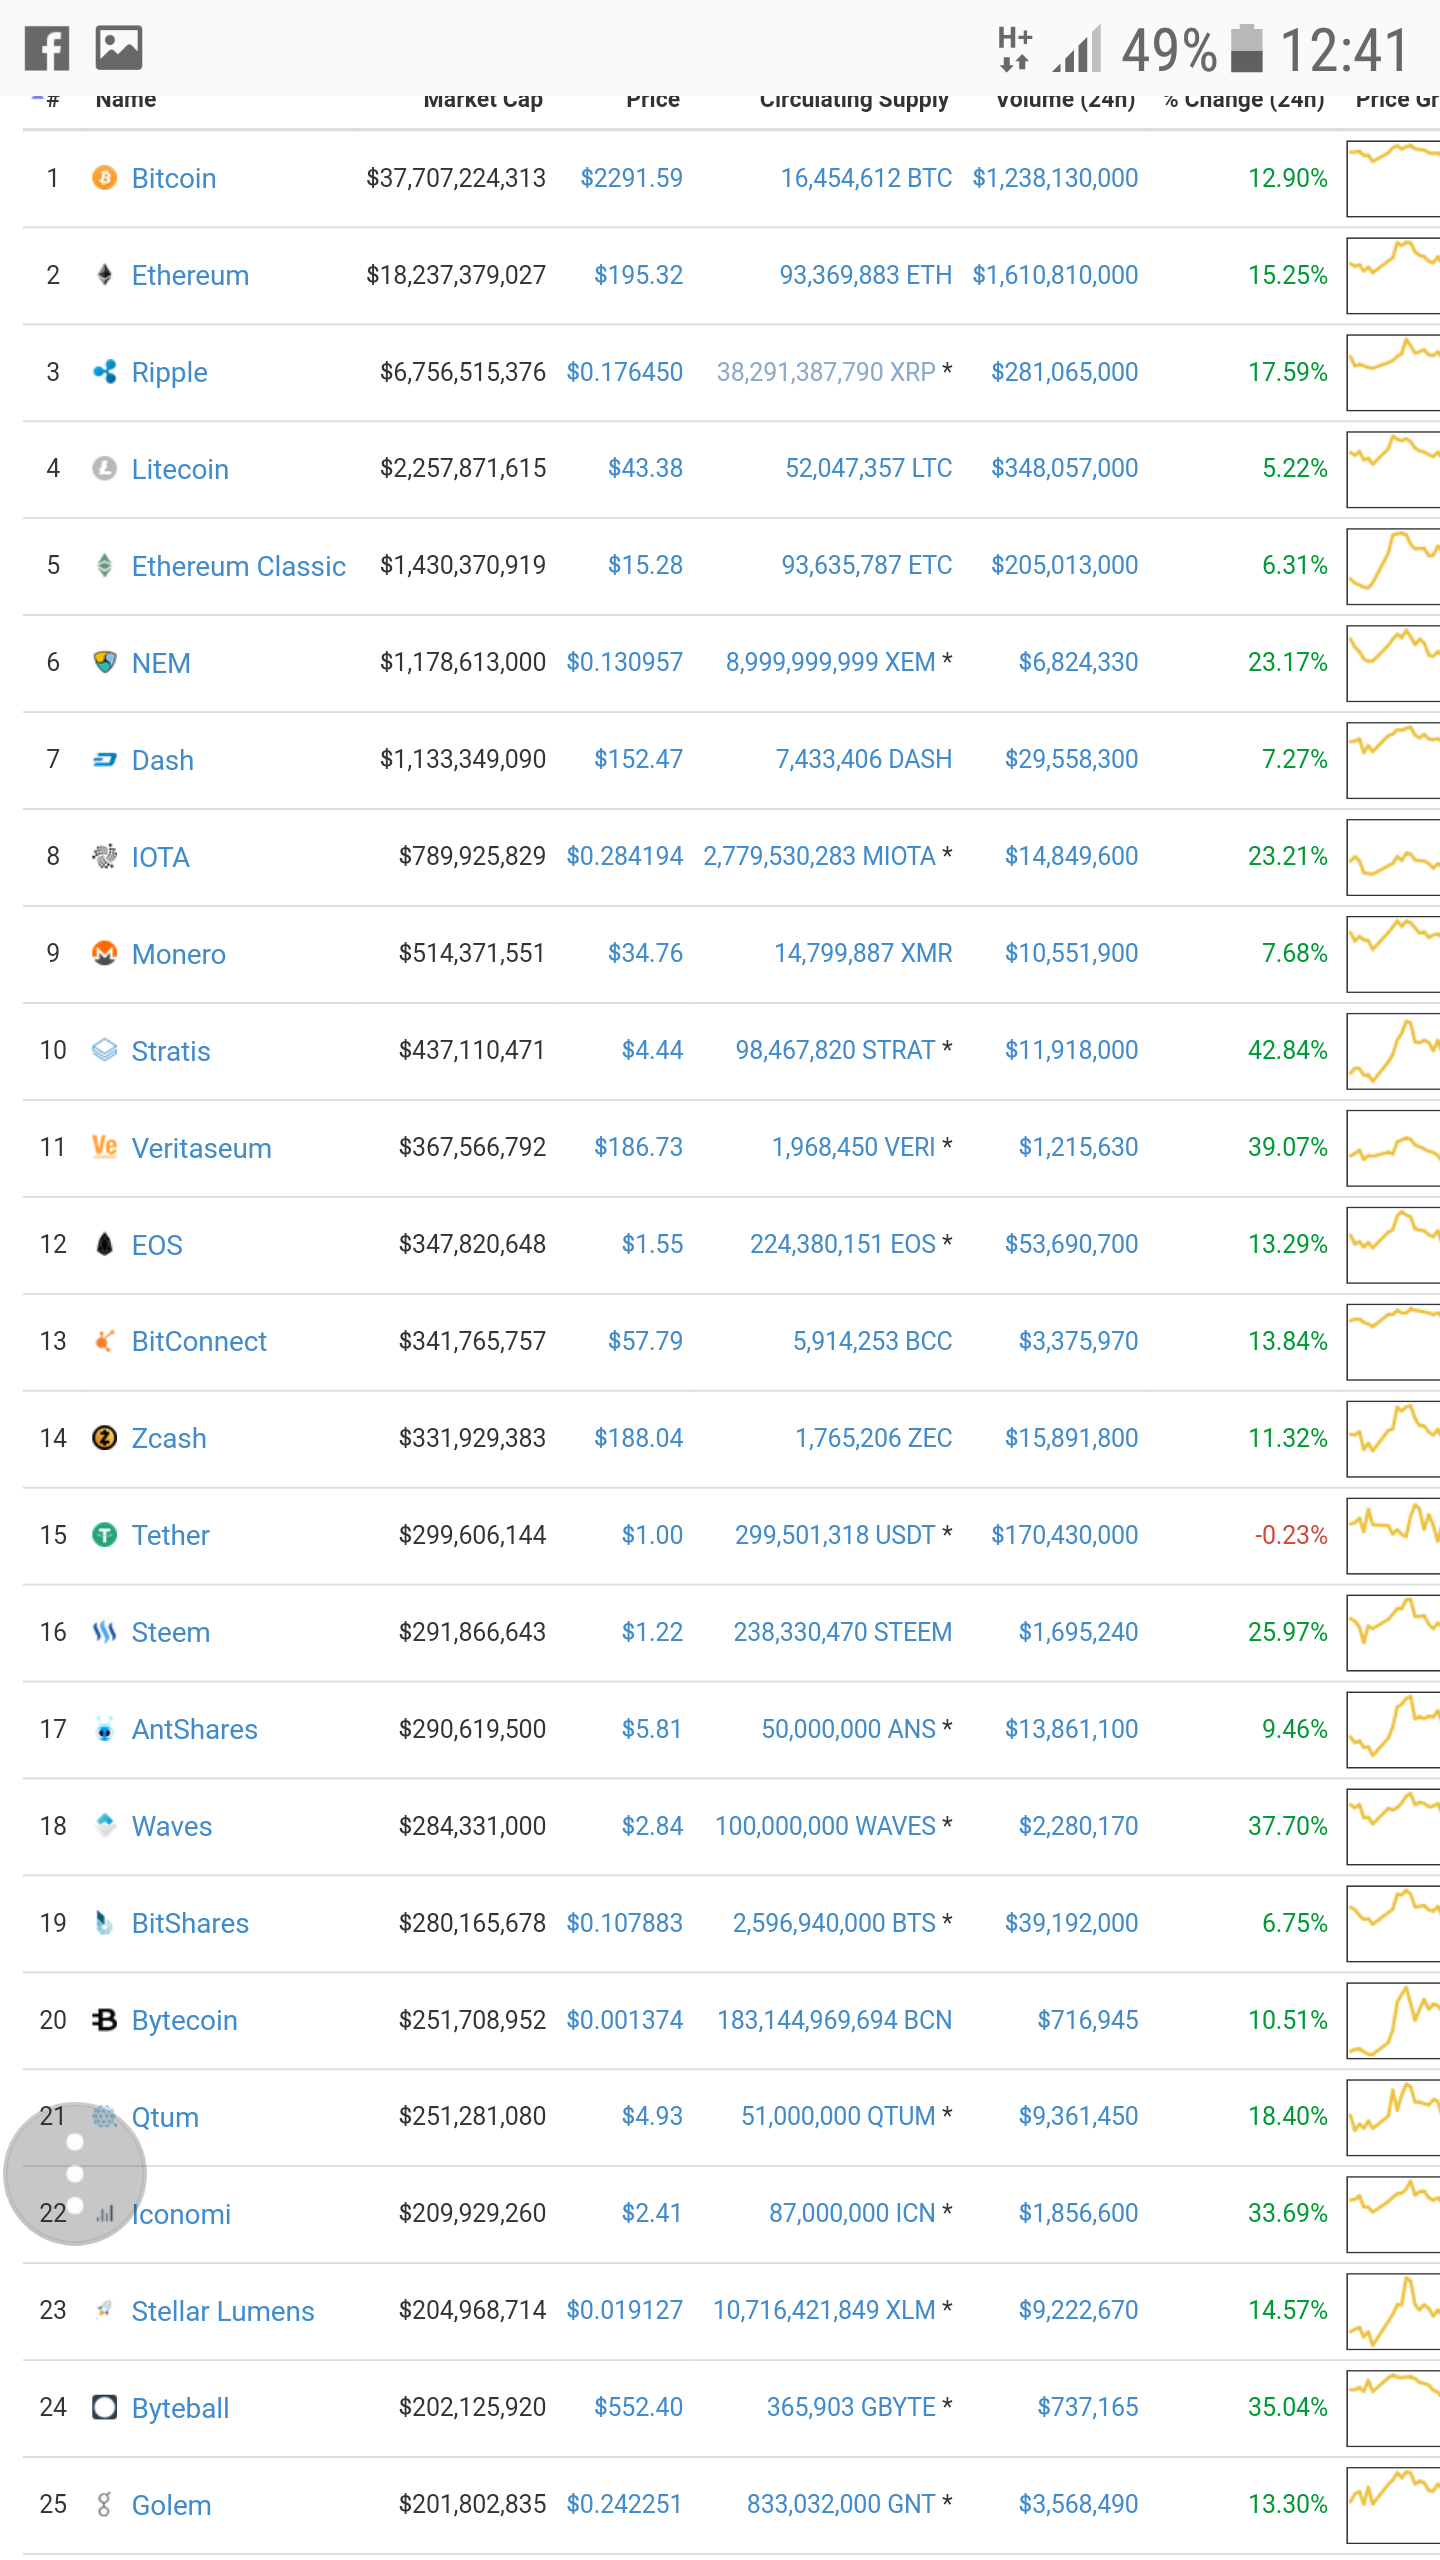Open the Bitcoin currency page link
Screen dimensions: 1440x2560
pyautogui.click(x=174, y=178)
